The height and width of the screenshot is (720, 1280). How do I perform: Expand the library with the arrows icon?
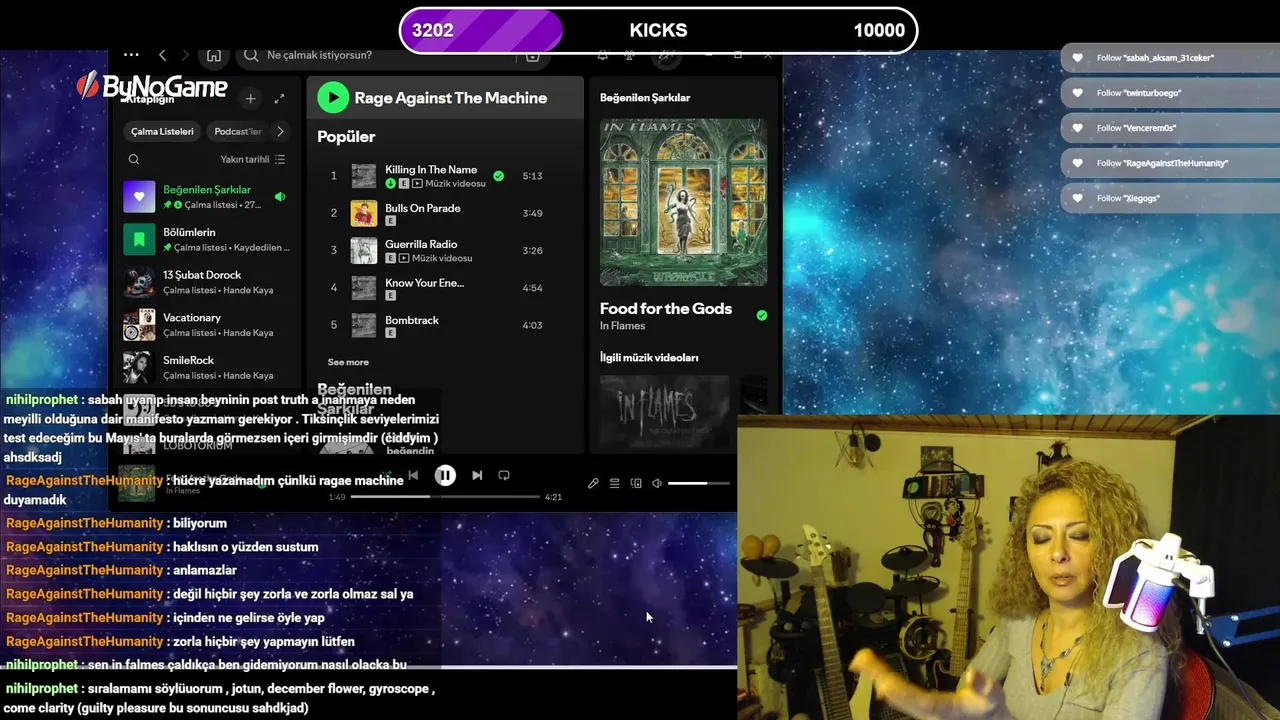pos(279,98)
